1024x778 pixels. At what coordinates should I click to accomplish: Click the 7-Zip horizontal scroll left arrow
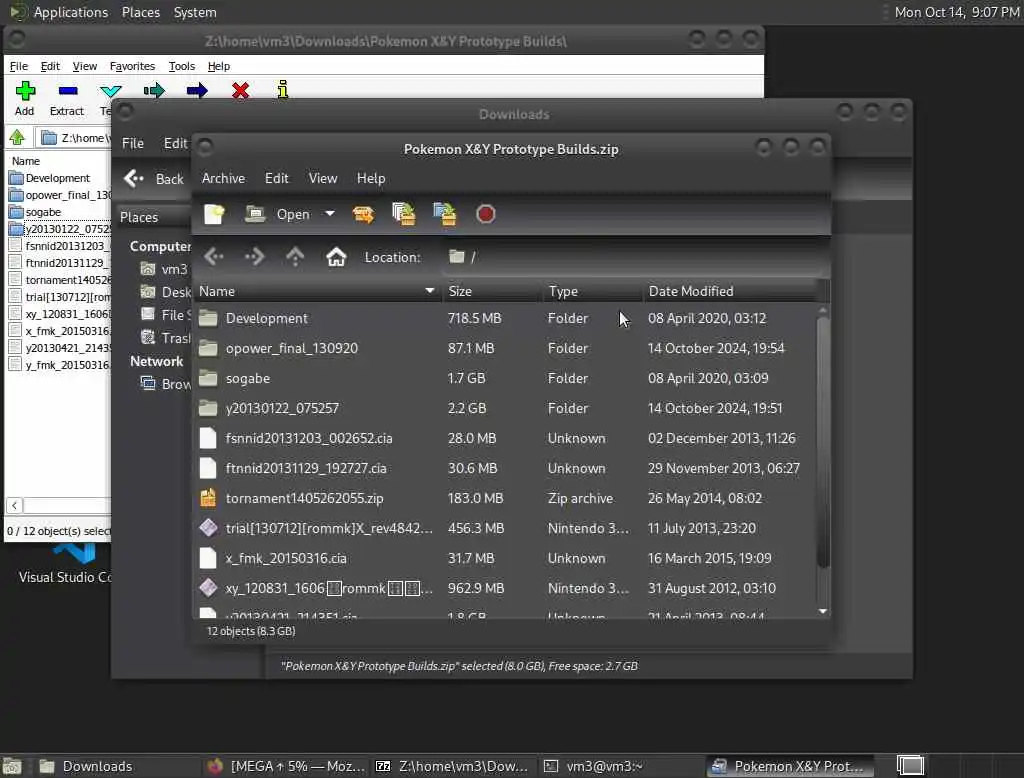(14, 505)
